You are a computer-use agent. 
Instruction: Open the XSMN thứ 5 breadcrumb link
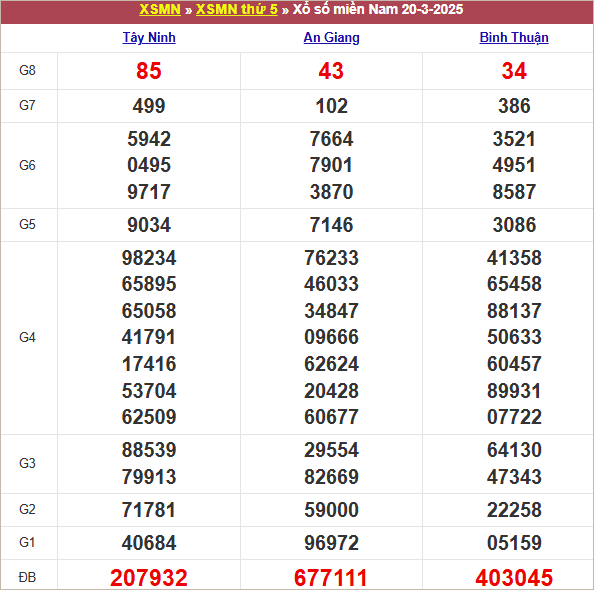(237, 9)
